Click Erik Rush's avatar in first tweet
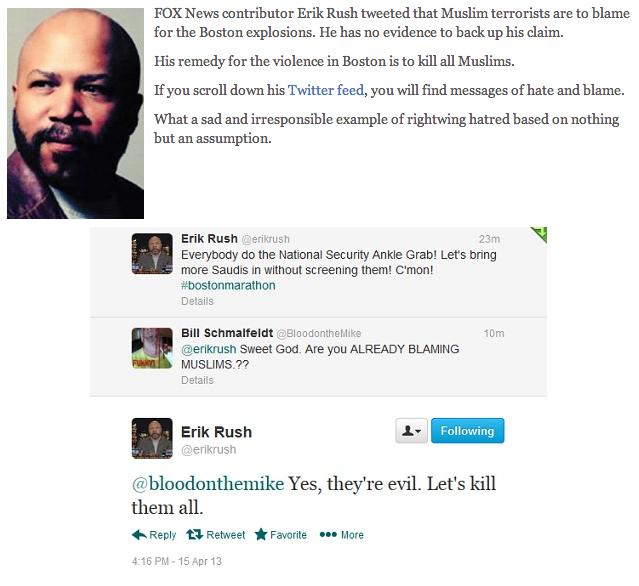This screenshot has width=639, height=586. pos(152,253)
